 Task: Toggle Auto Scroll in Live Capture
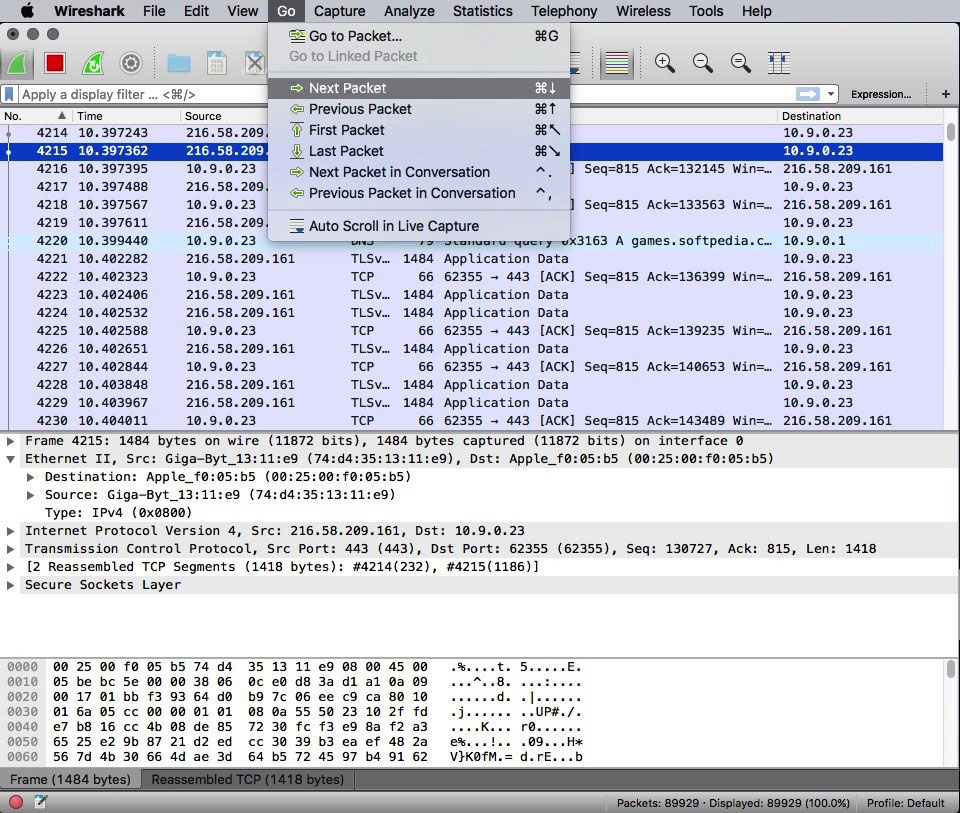(419, 226)
